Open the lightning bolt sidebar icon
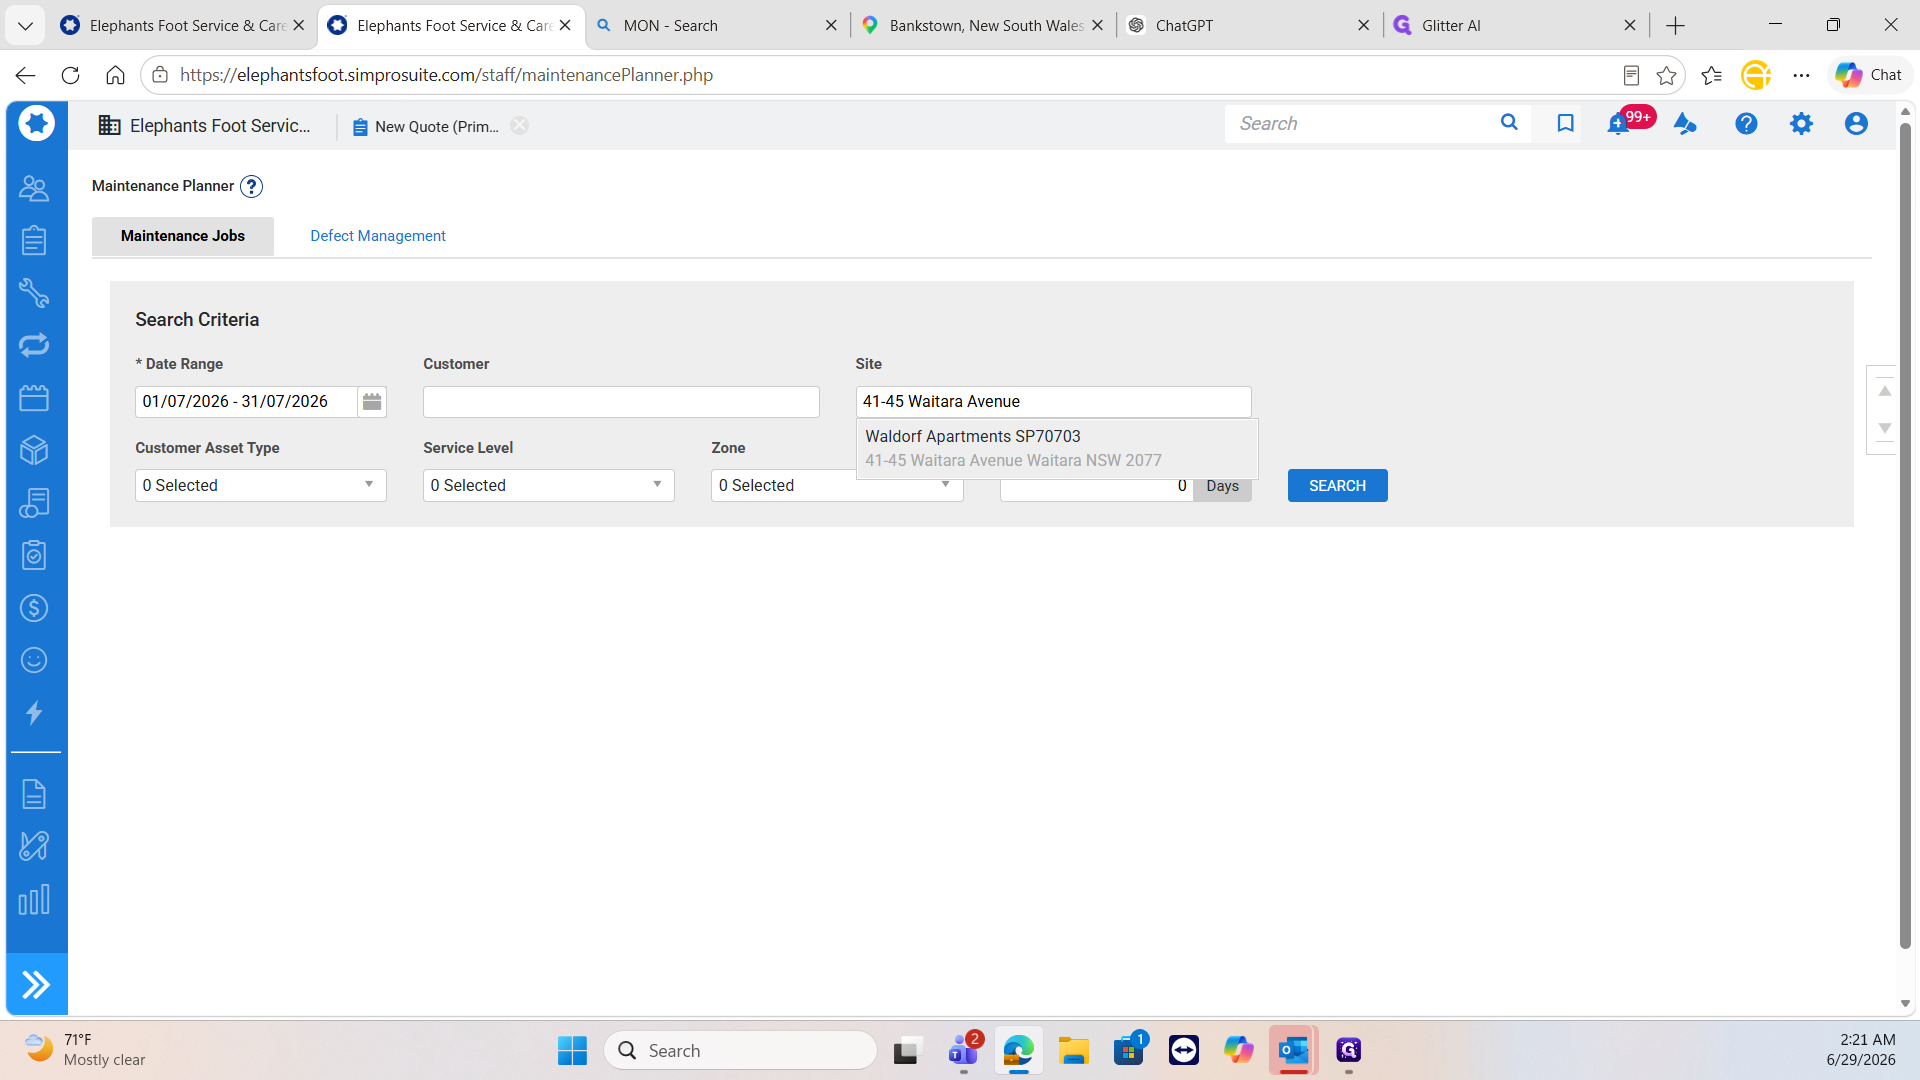Image resolution: width=1920 pixels, height=1080 pixels. (34, 713)
